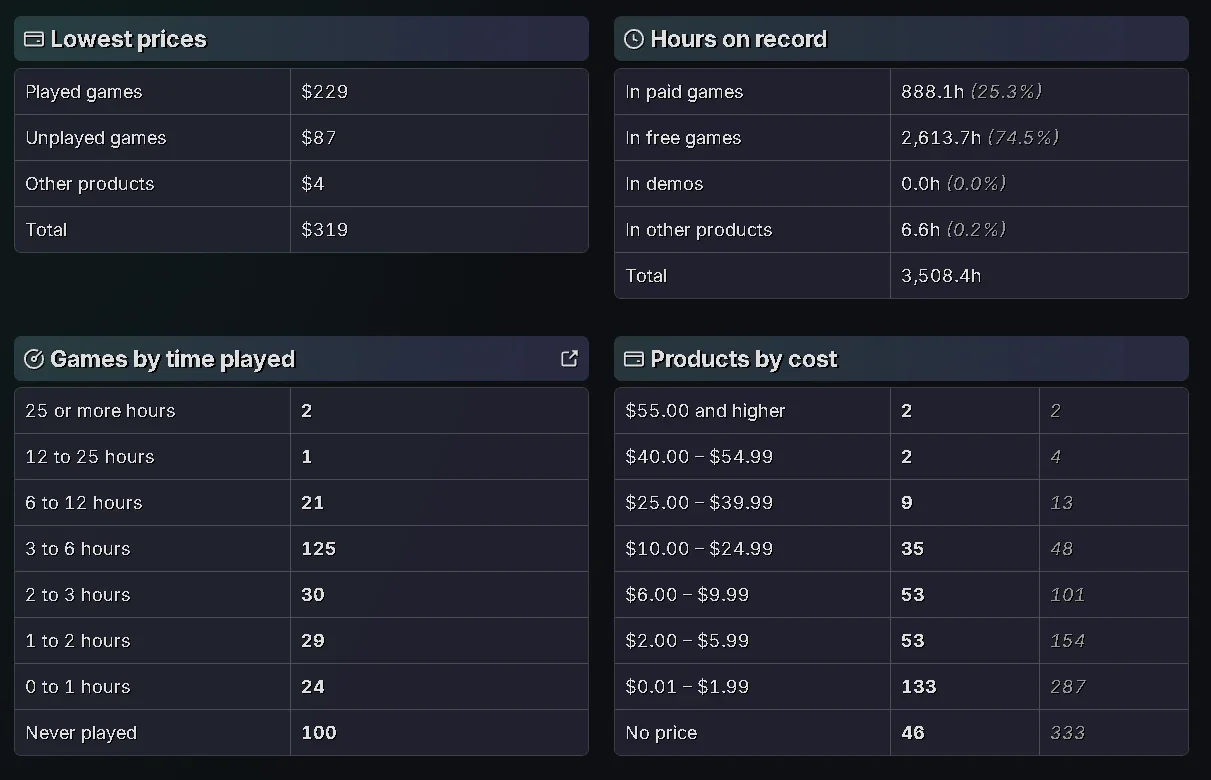The width and height of the screenshot is (1211, 780).
Task: Click the Products by cost heading
Action: click(x=743, y=359)
